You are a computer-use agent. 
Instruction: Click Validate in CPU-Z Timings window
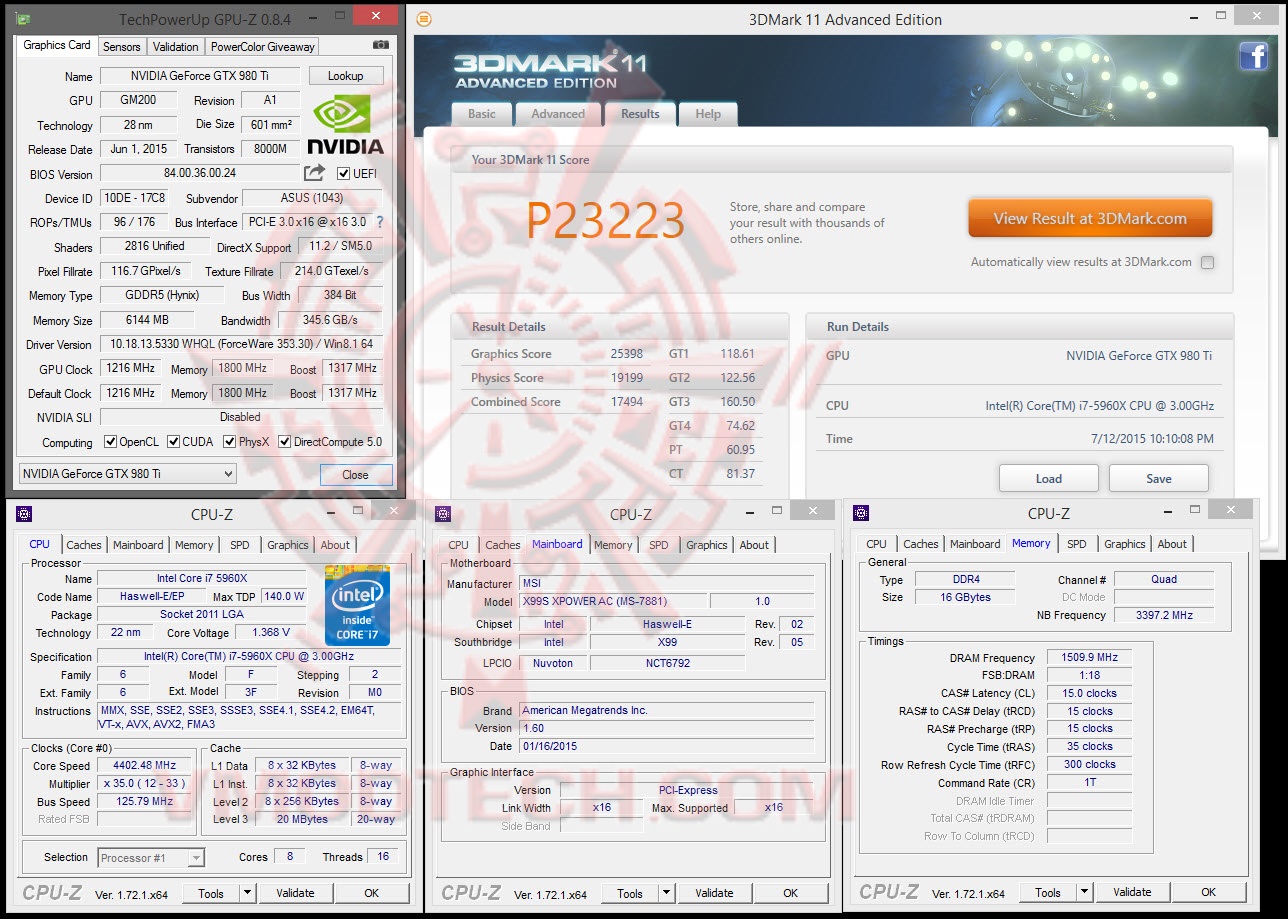[x=1132, y=892]
